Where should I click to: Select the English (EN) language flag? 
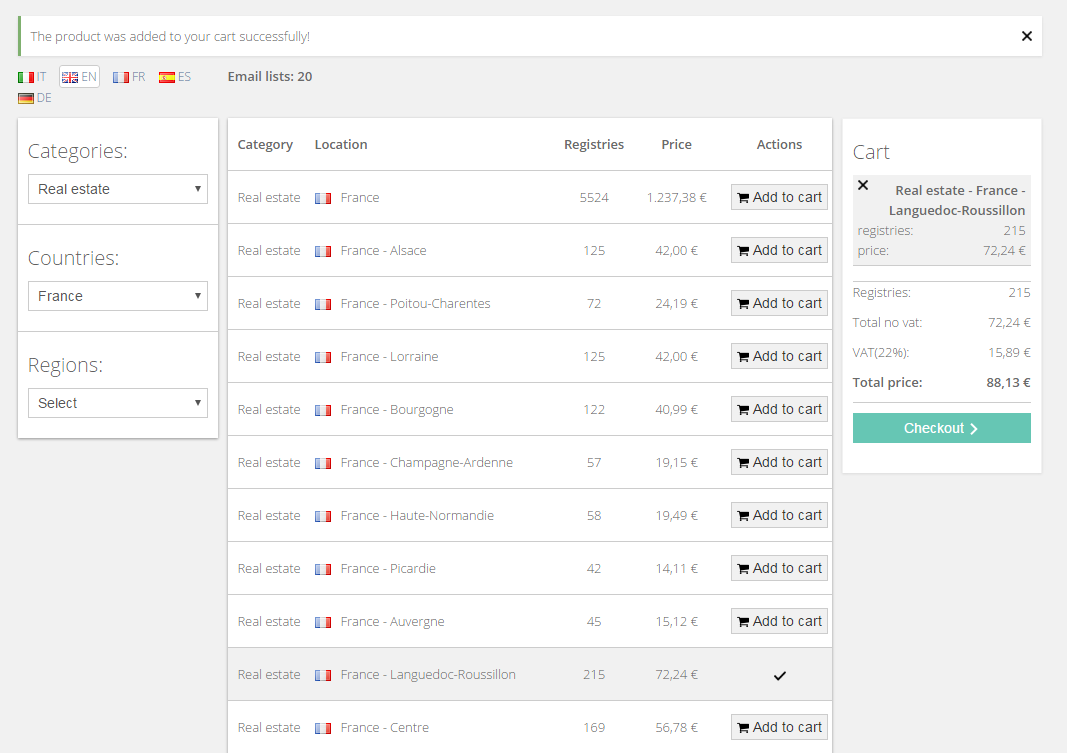click(x=79, y=77)
